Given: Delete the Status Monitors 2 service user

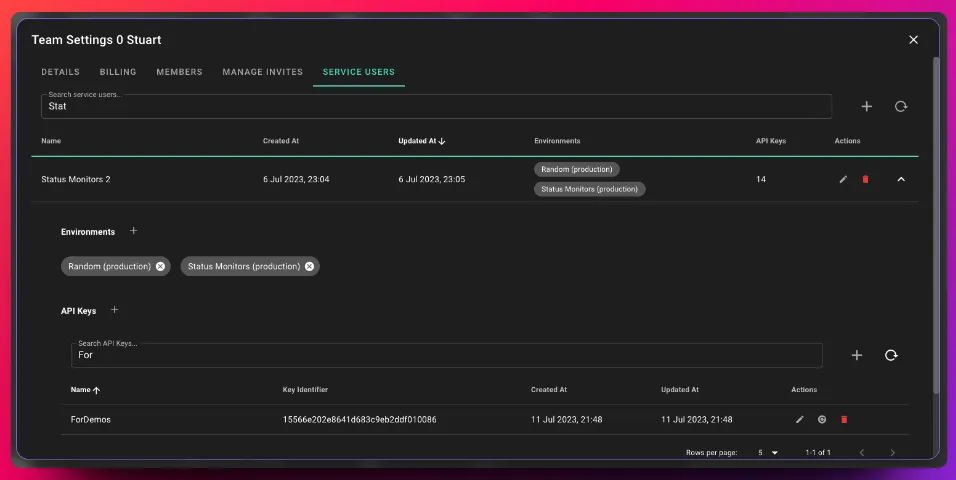Looking at the screenshot, I should pos(865,179).
